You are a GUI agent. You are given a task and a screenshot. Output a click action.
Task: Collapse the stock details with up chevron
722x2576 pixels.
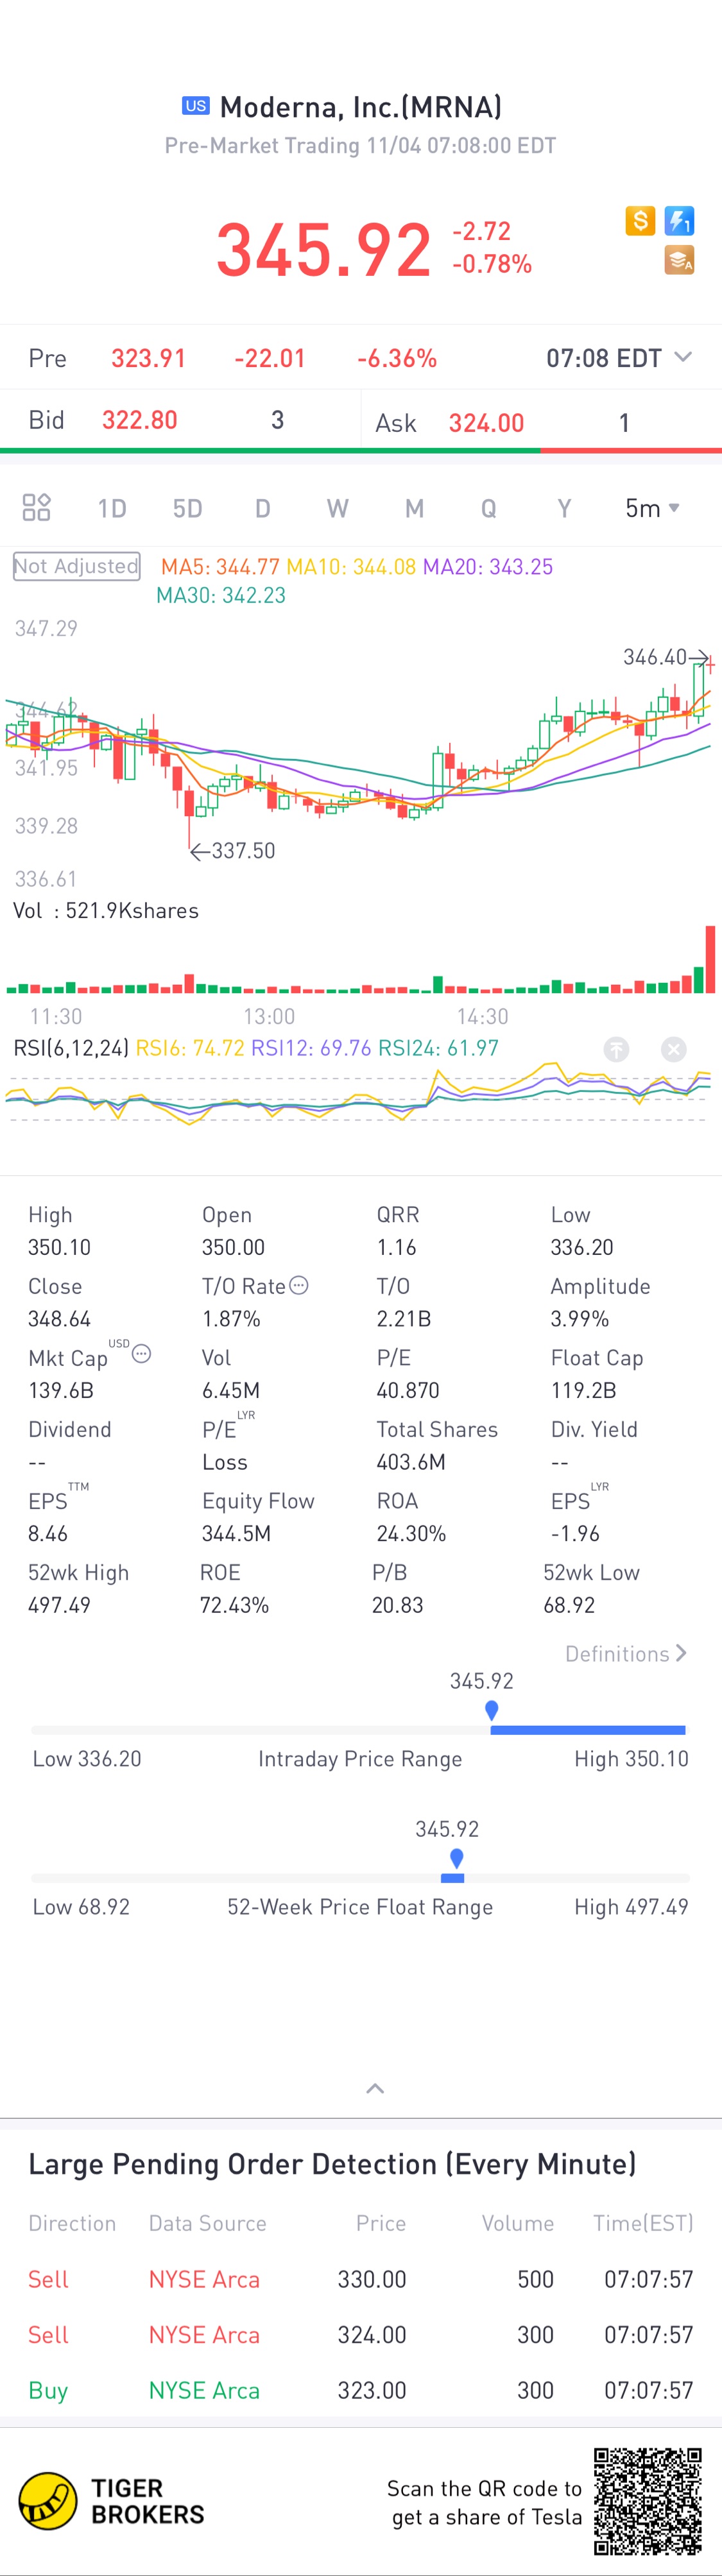pos(375,2088)
